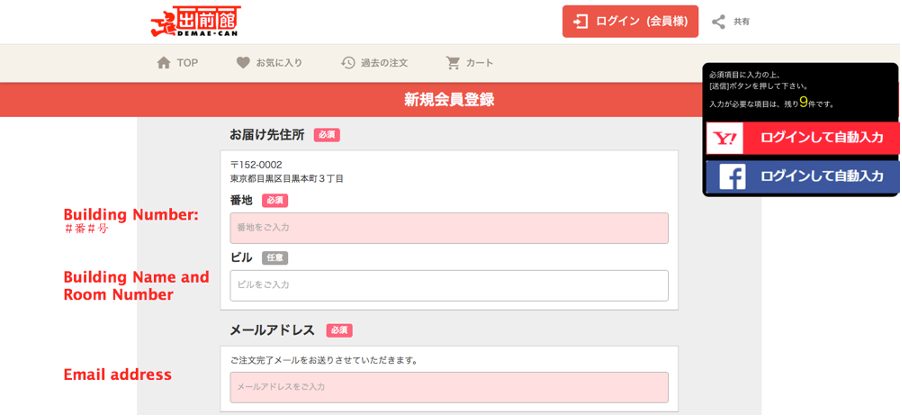Click the login arrow icon
Image resolution: width=902 pixels, height=416 pixels.
coord(581,22)
